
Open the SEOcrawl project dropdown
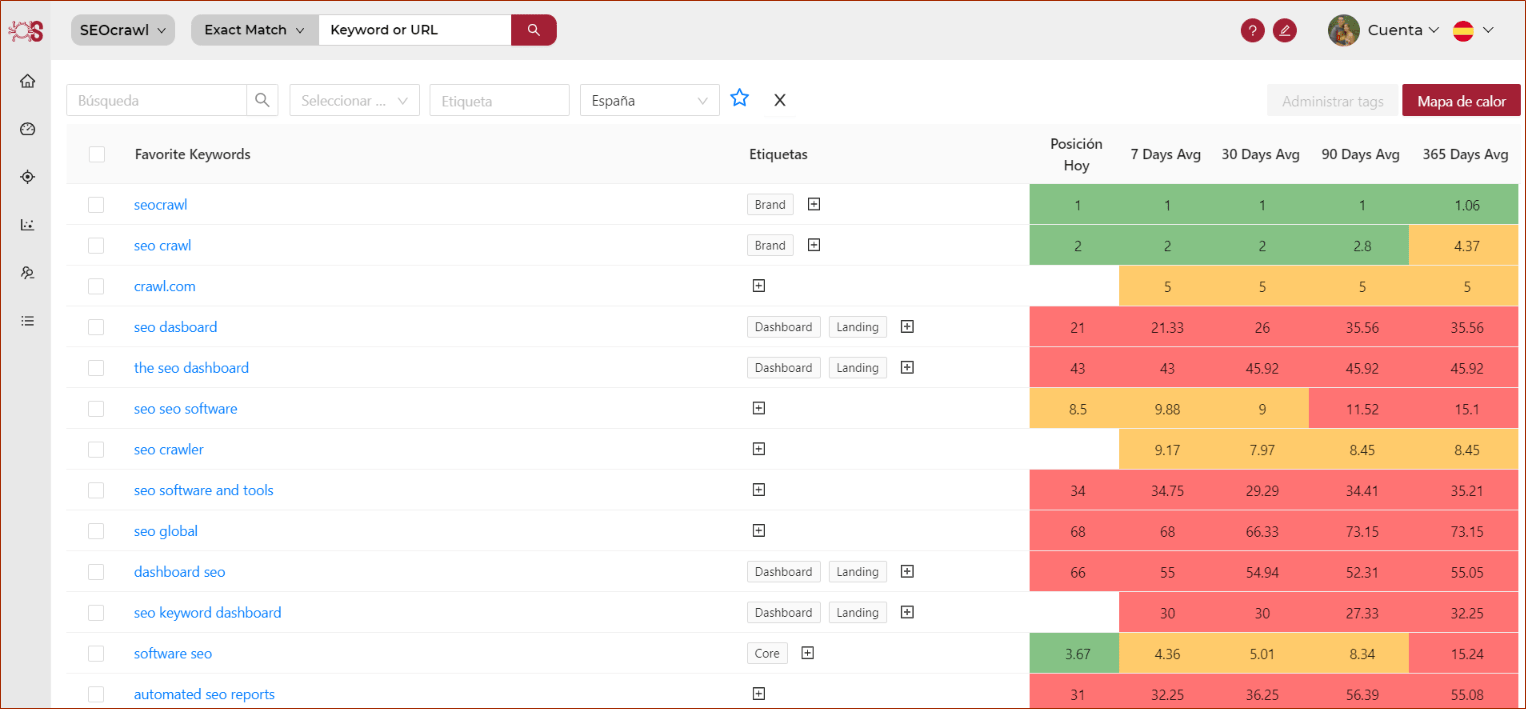point(122,30)
